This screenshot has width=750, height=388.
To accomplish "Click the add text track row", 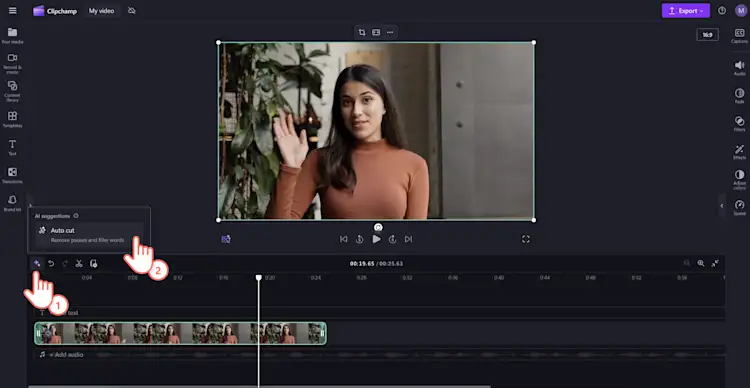I will pyautogui.click(x=379, y=313).
